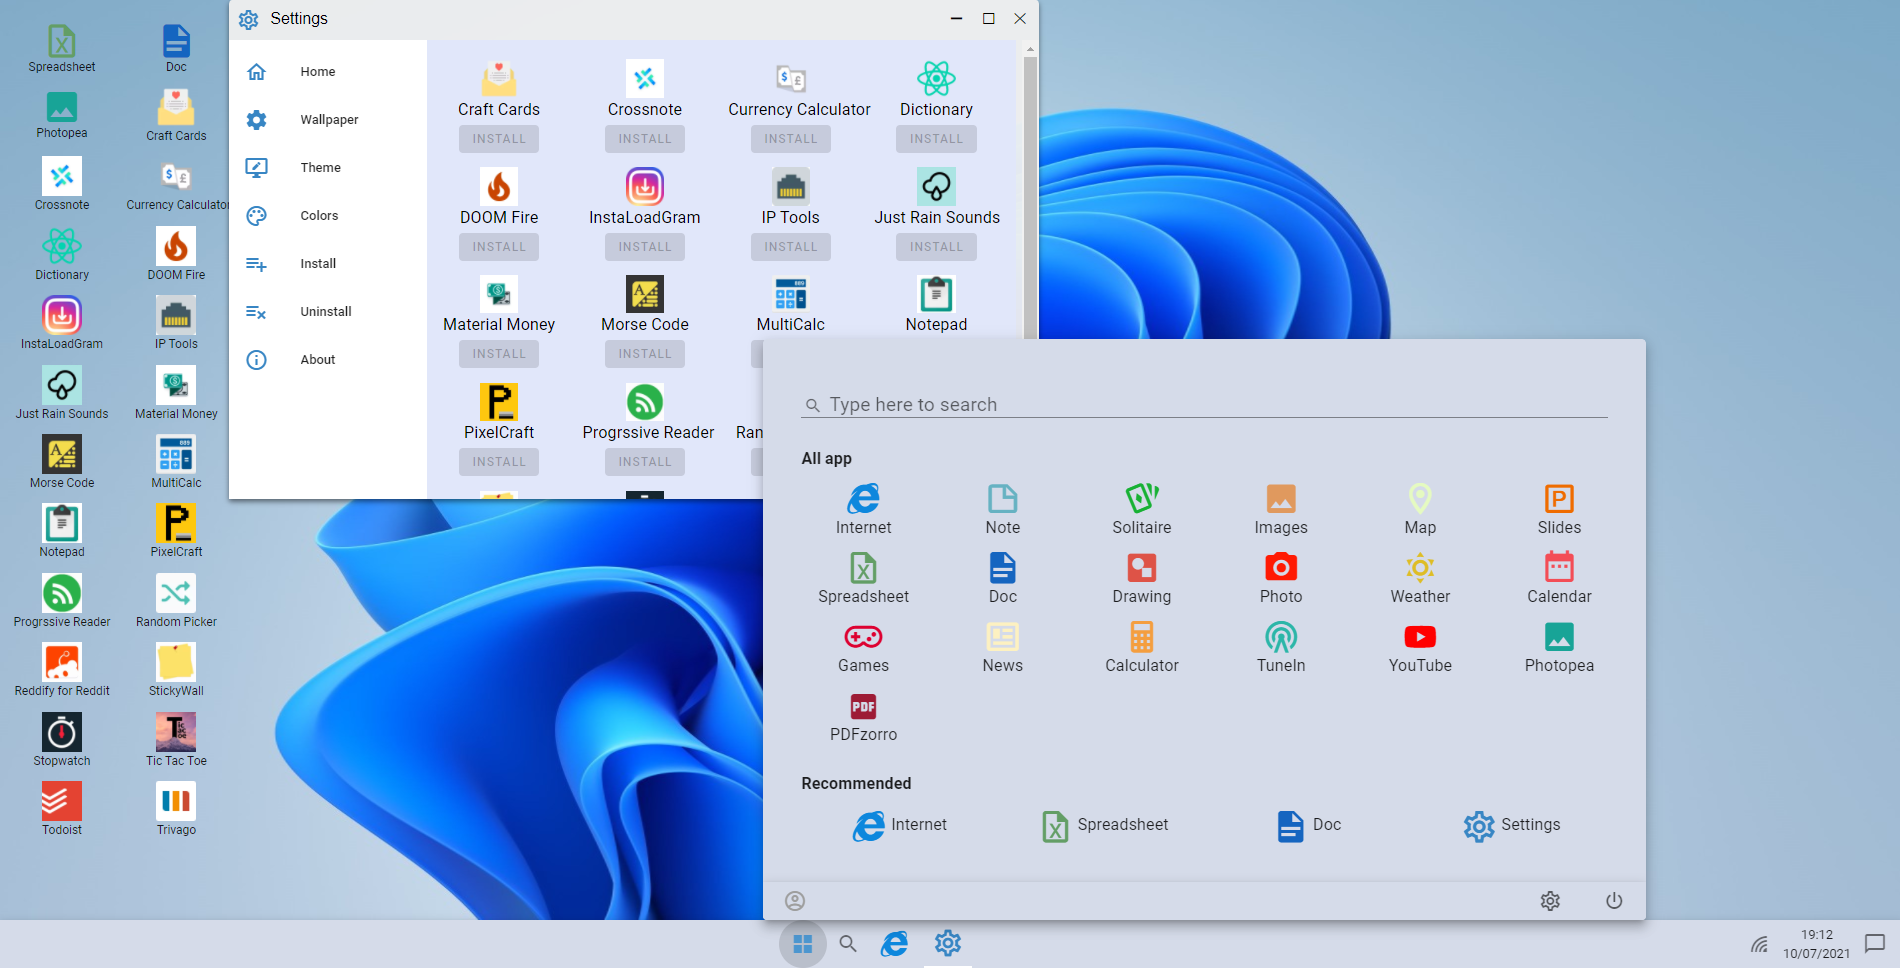Open Stopwatch desktop shortcut

[62, 740]
